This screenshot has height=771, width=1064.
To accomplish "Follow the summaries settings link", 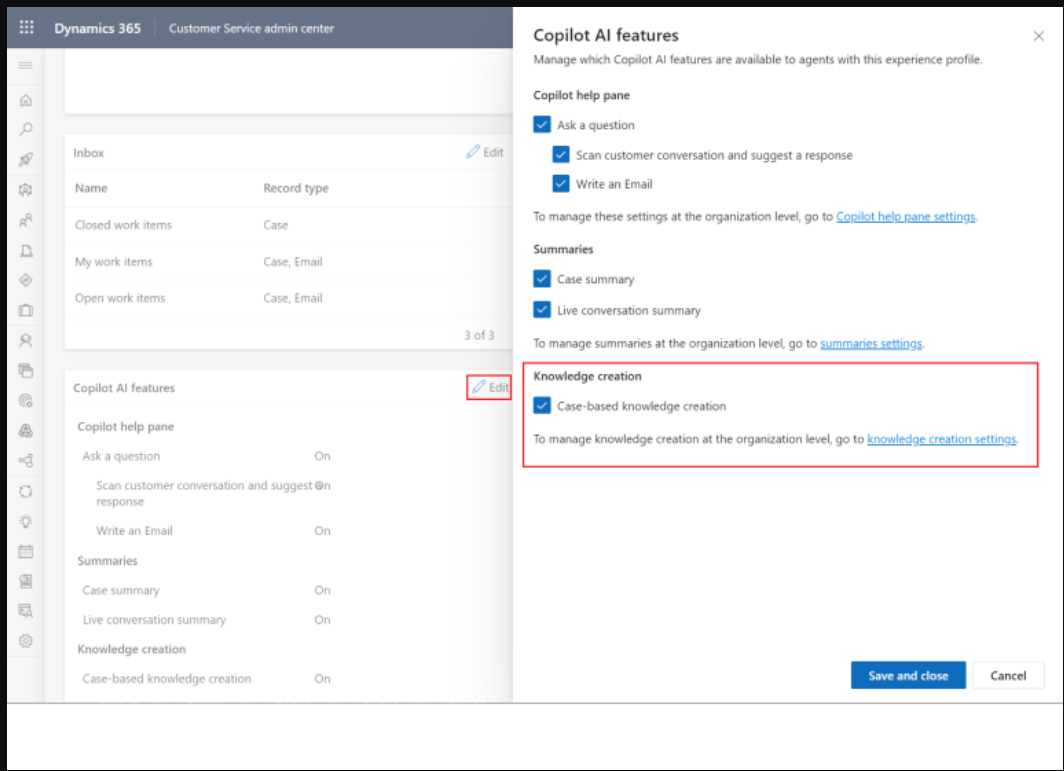I will [x=870, y=343].
